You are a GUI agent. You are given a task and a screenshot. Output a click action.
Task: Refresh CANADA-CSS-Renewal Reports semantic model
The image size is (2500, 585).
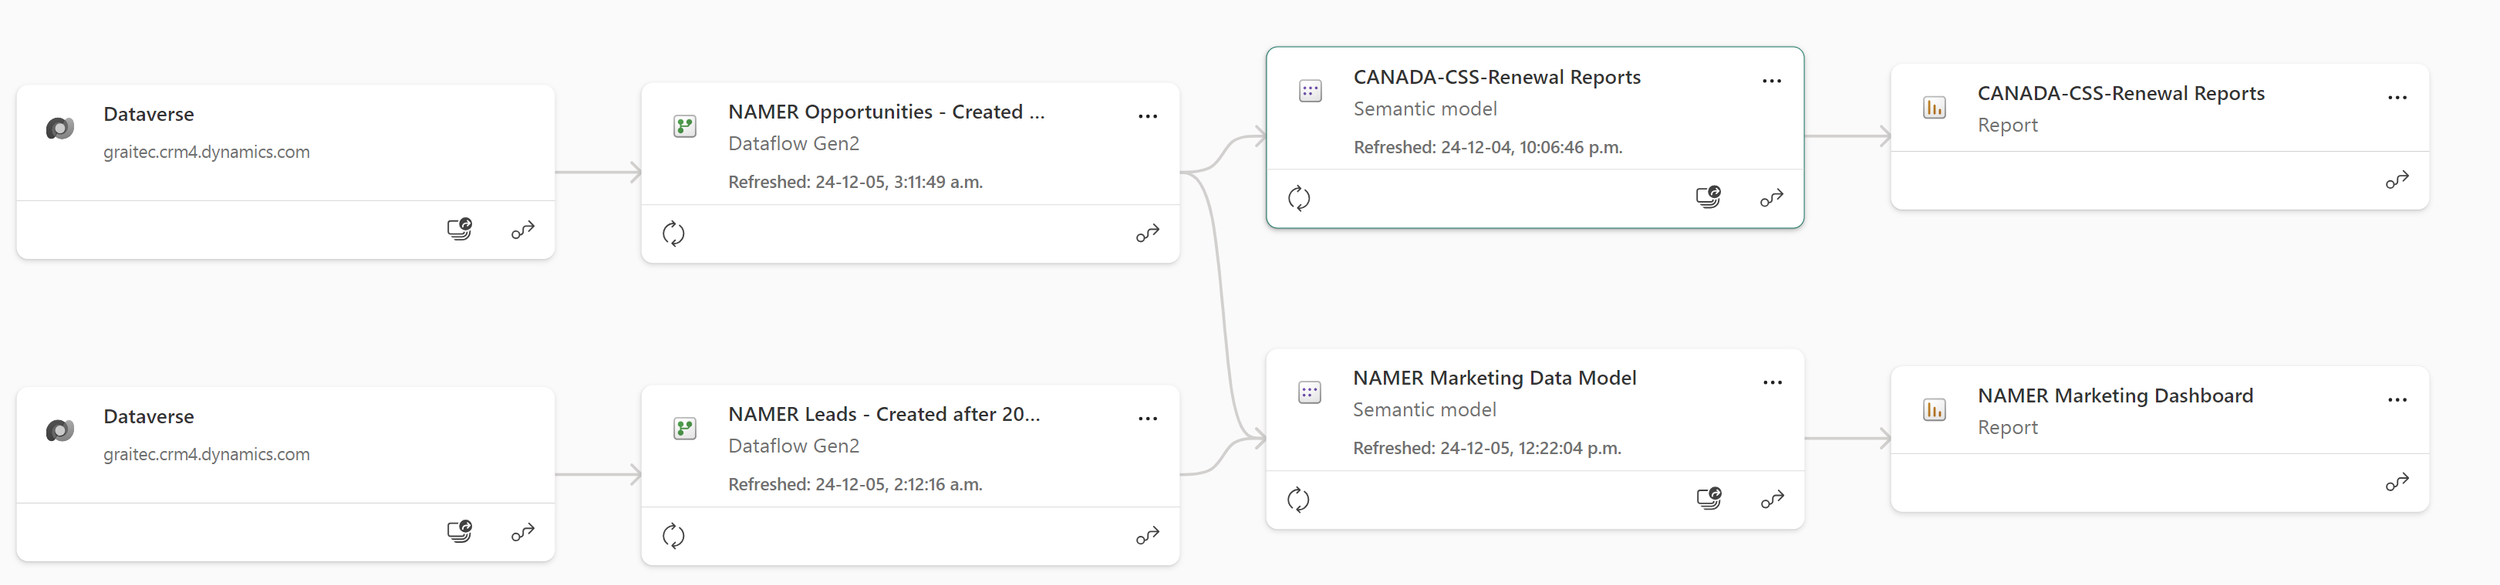click(x=1299, y=199)
